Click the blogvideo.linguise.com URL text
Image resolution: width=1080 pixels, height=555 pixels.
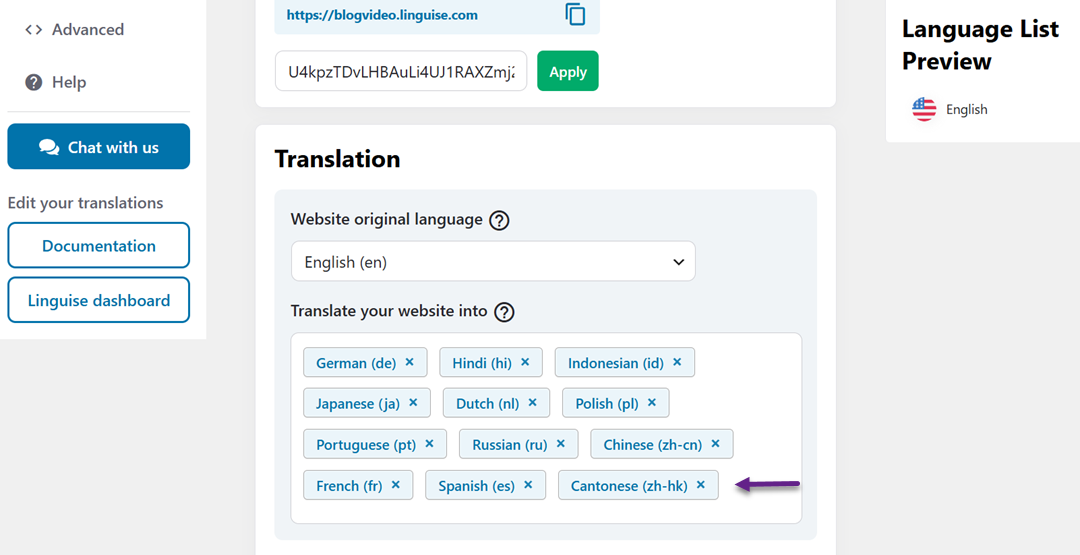tap(382, 14)
